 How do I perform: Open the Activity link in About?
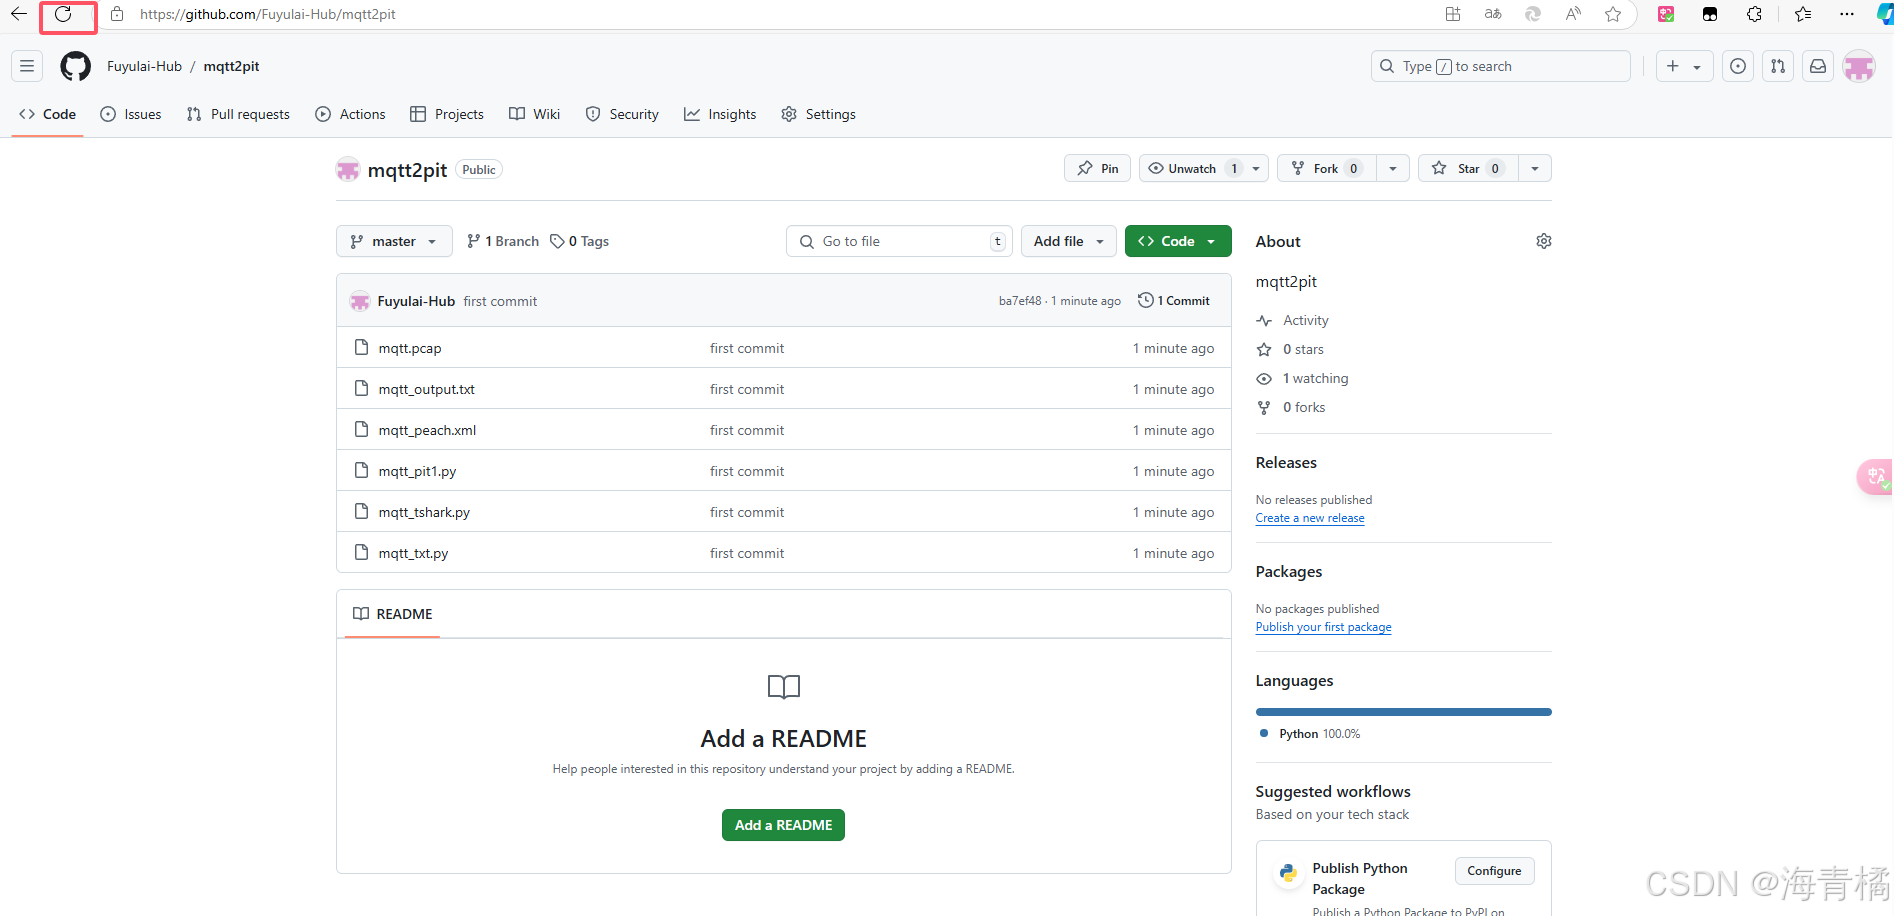1305,320
